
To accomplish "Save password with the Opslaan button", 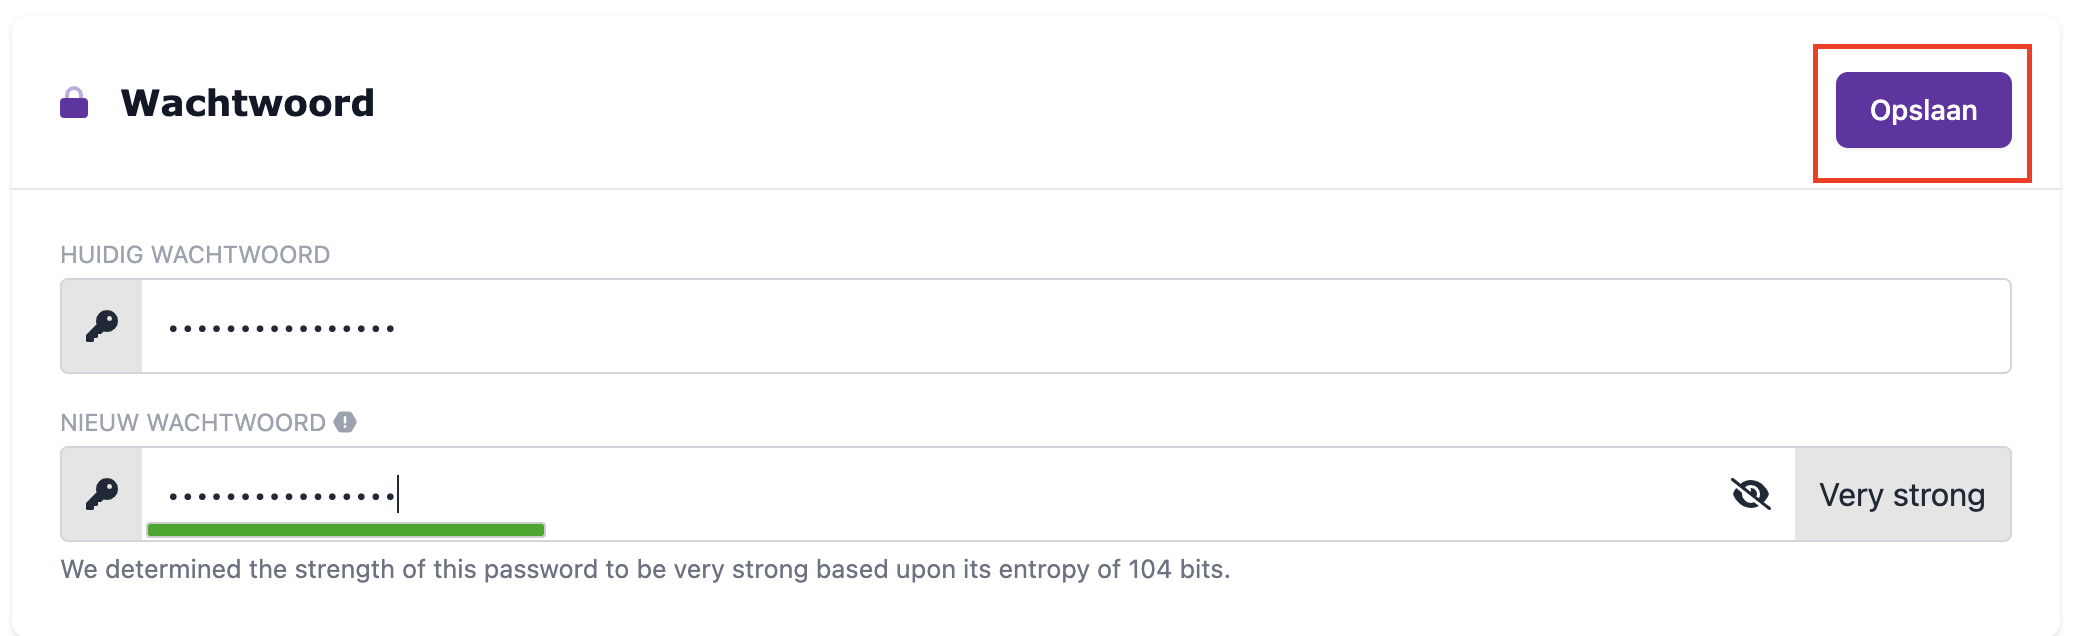I will click(1923, 110).
